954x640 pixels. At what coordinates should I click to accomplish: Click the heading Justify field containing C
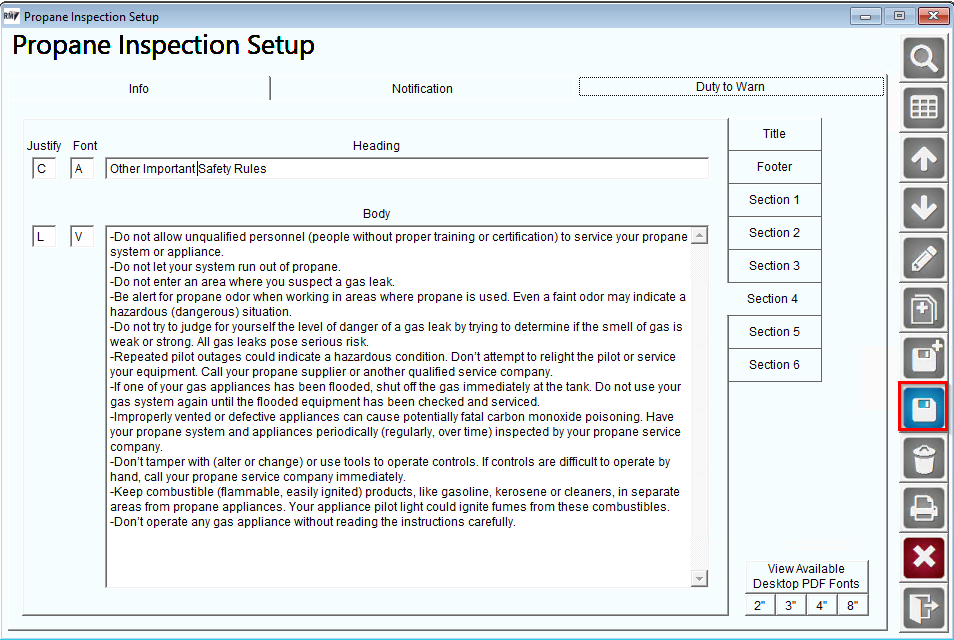(44, 169)
